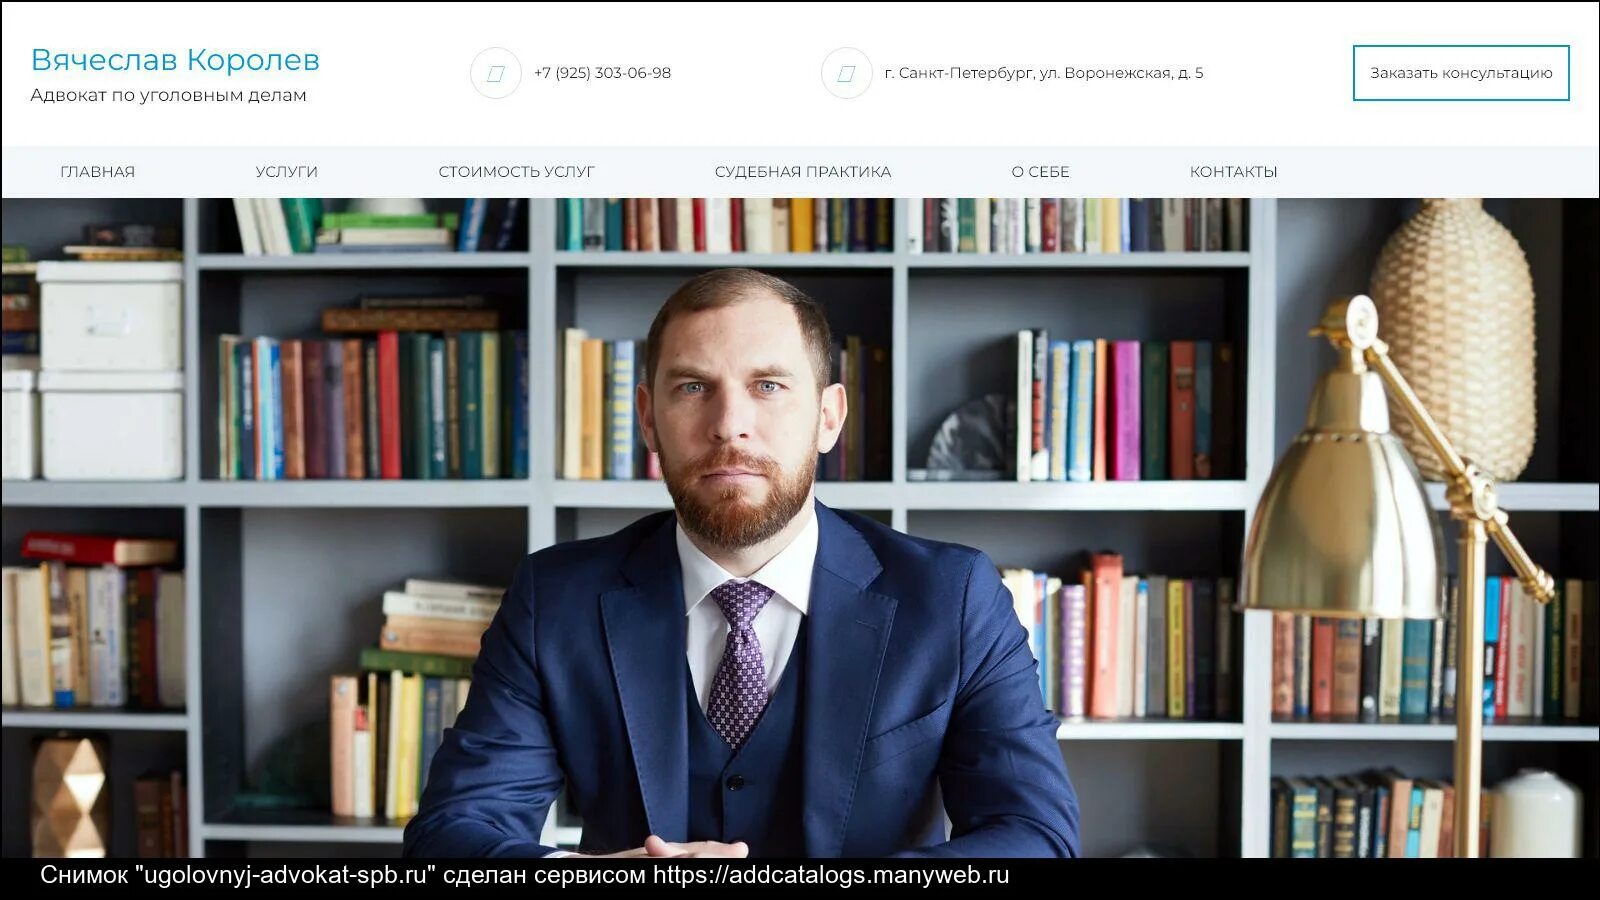Open the Стоимость услуг page
Screen dimensions: 1600x900
click(x=516, y=172)
